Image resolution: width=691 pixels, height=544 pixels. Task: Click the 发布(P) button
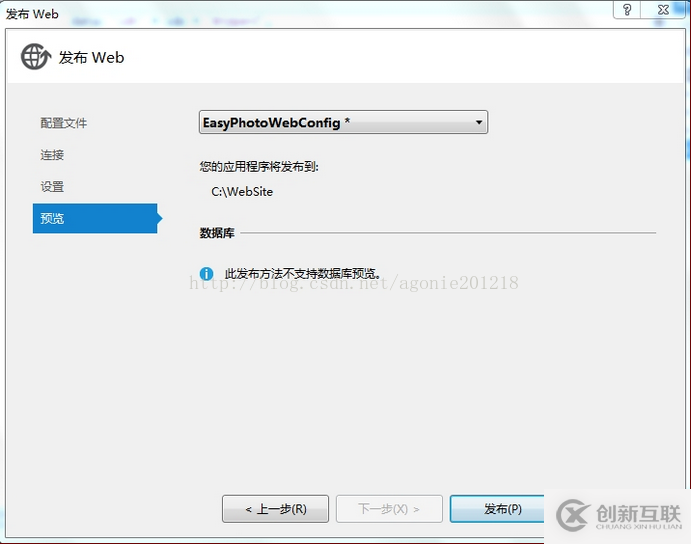[x=498, y=509]
